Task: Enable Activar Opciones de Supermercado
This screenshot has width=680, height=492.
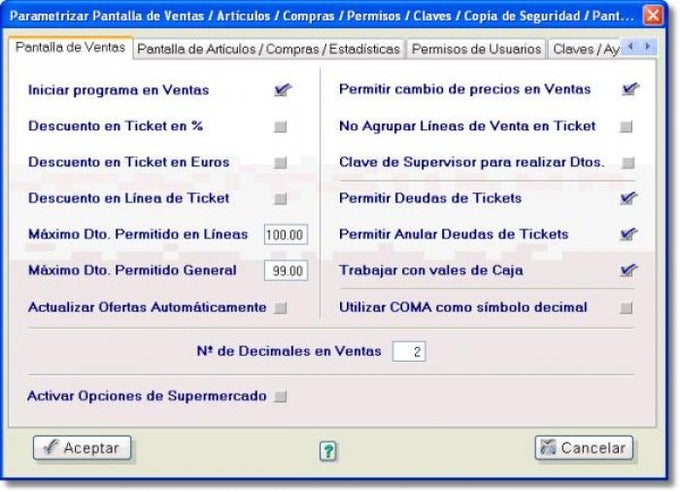Action: coord(280,396)
